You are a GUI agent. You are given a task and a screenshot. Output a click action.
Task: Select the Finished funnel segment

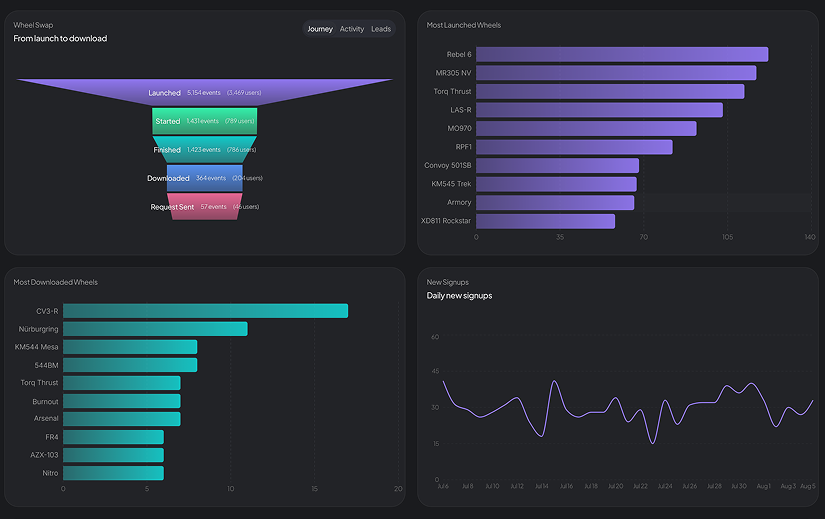coord(205,149)
